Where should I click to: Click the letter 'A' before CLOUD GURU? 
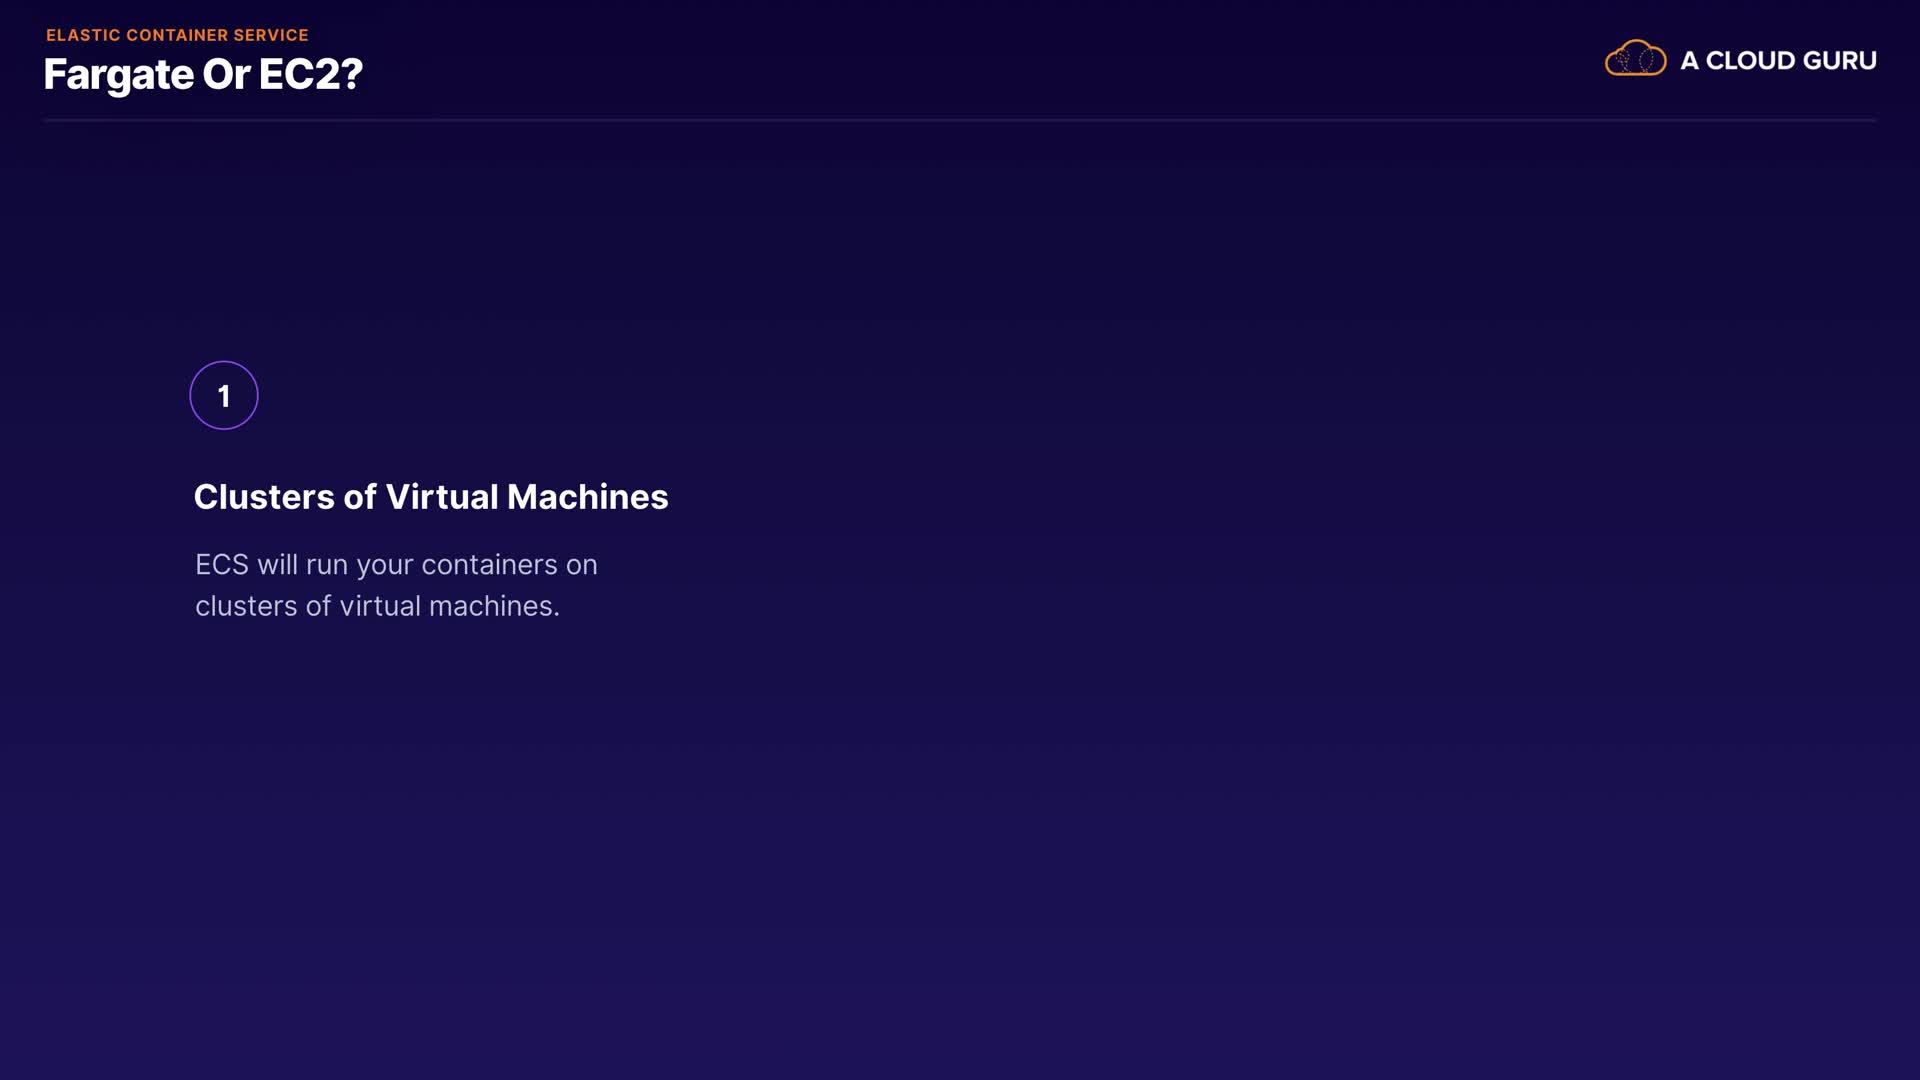pyautogui.click(x=1689, y=61)
